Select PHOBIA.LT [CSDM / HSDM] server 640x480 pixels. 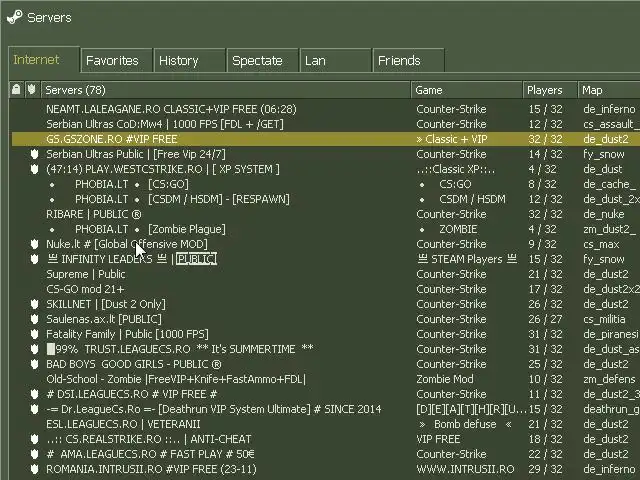click(169, 199)
